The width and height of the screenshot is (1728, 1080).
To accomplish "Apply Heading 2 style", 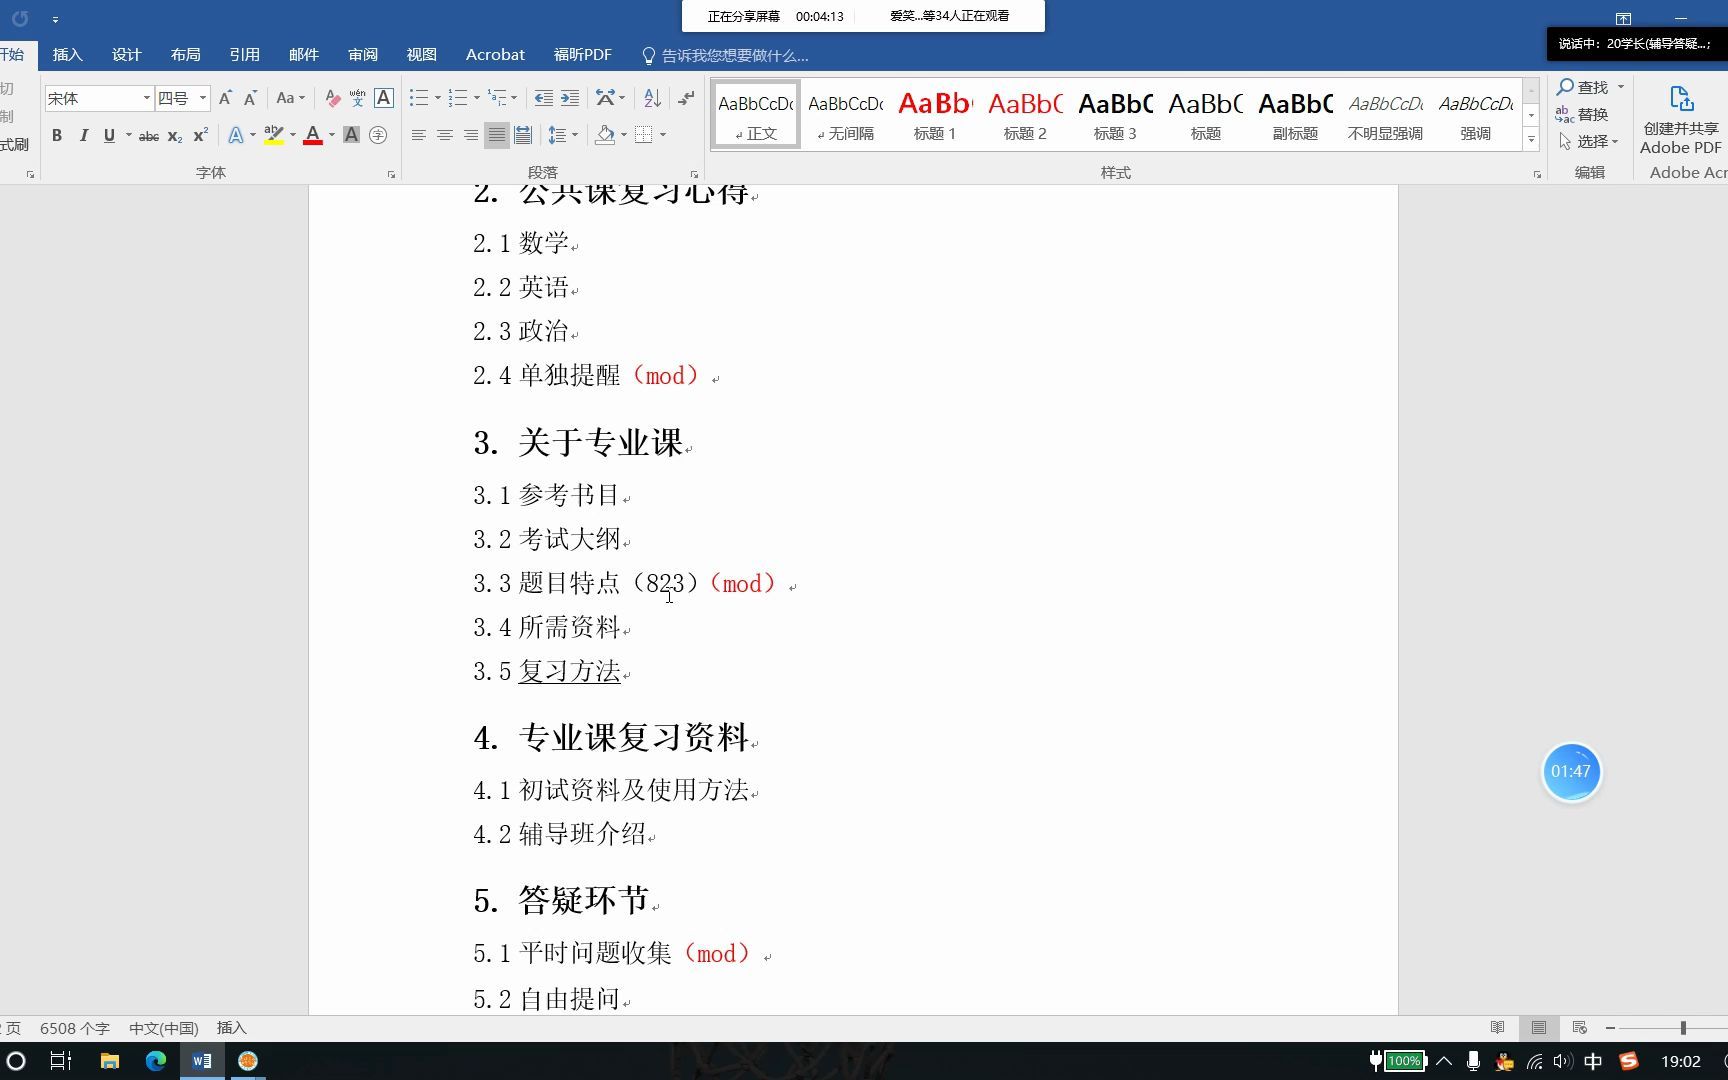I will click(1025, 115).
